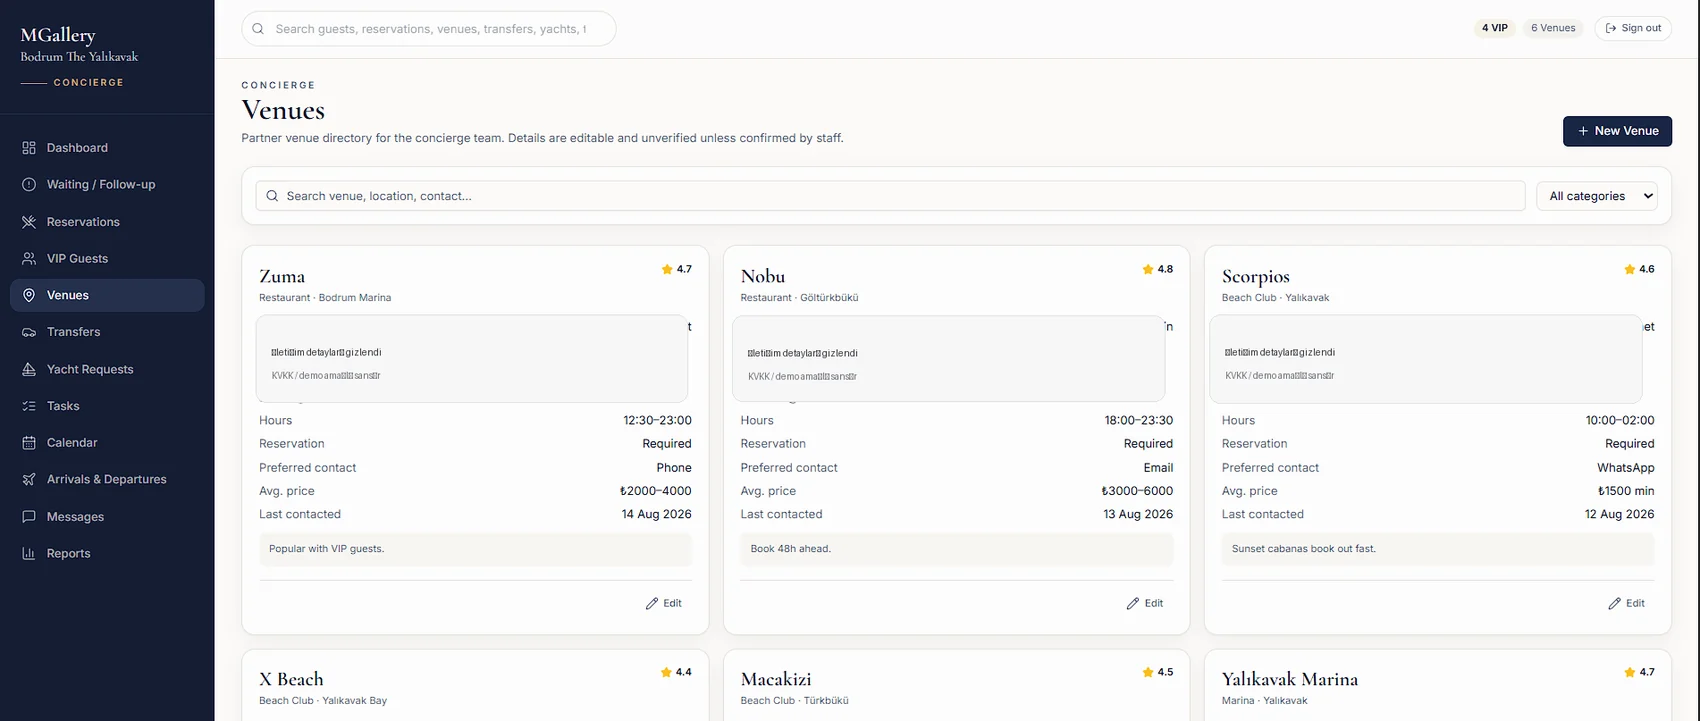Click the 'Book 48h ahead.' note
The image size is (1700, 721).
click(x=957, y=549)
